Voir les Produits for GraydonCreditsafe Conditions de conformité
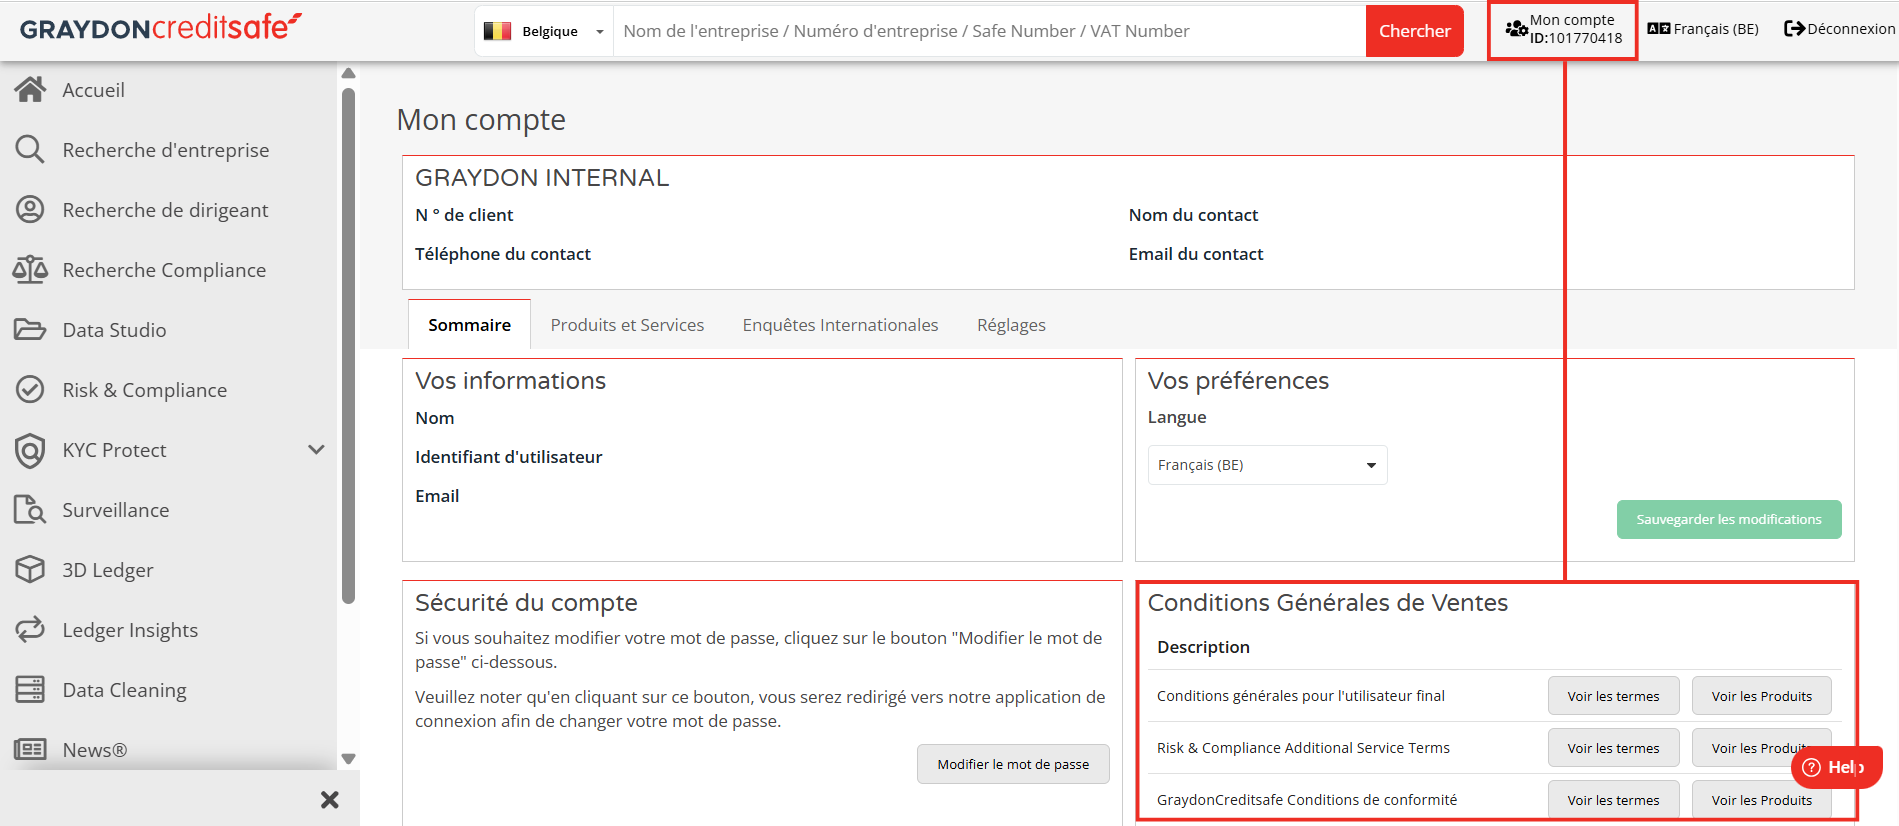 click(x=1761, y=800)
